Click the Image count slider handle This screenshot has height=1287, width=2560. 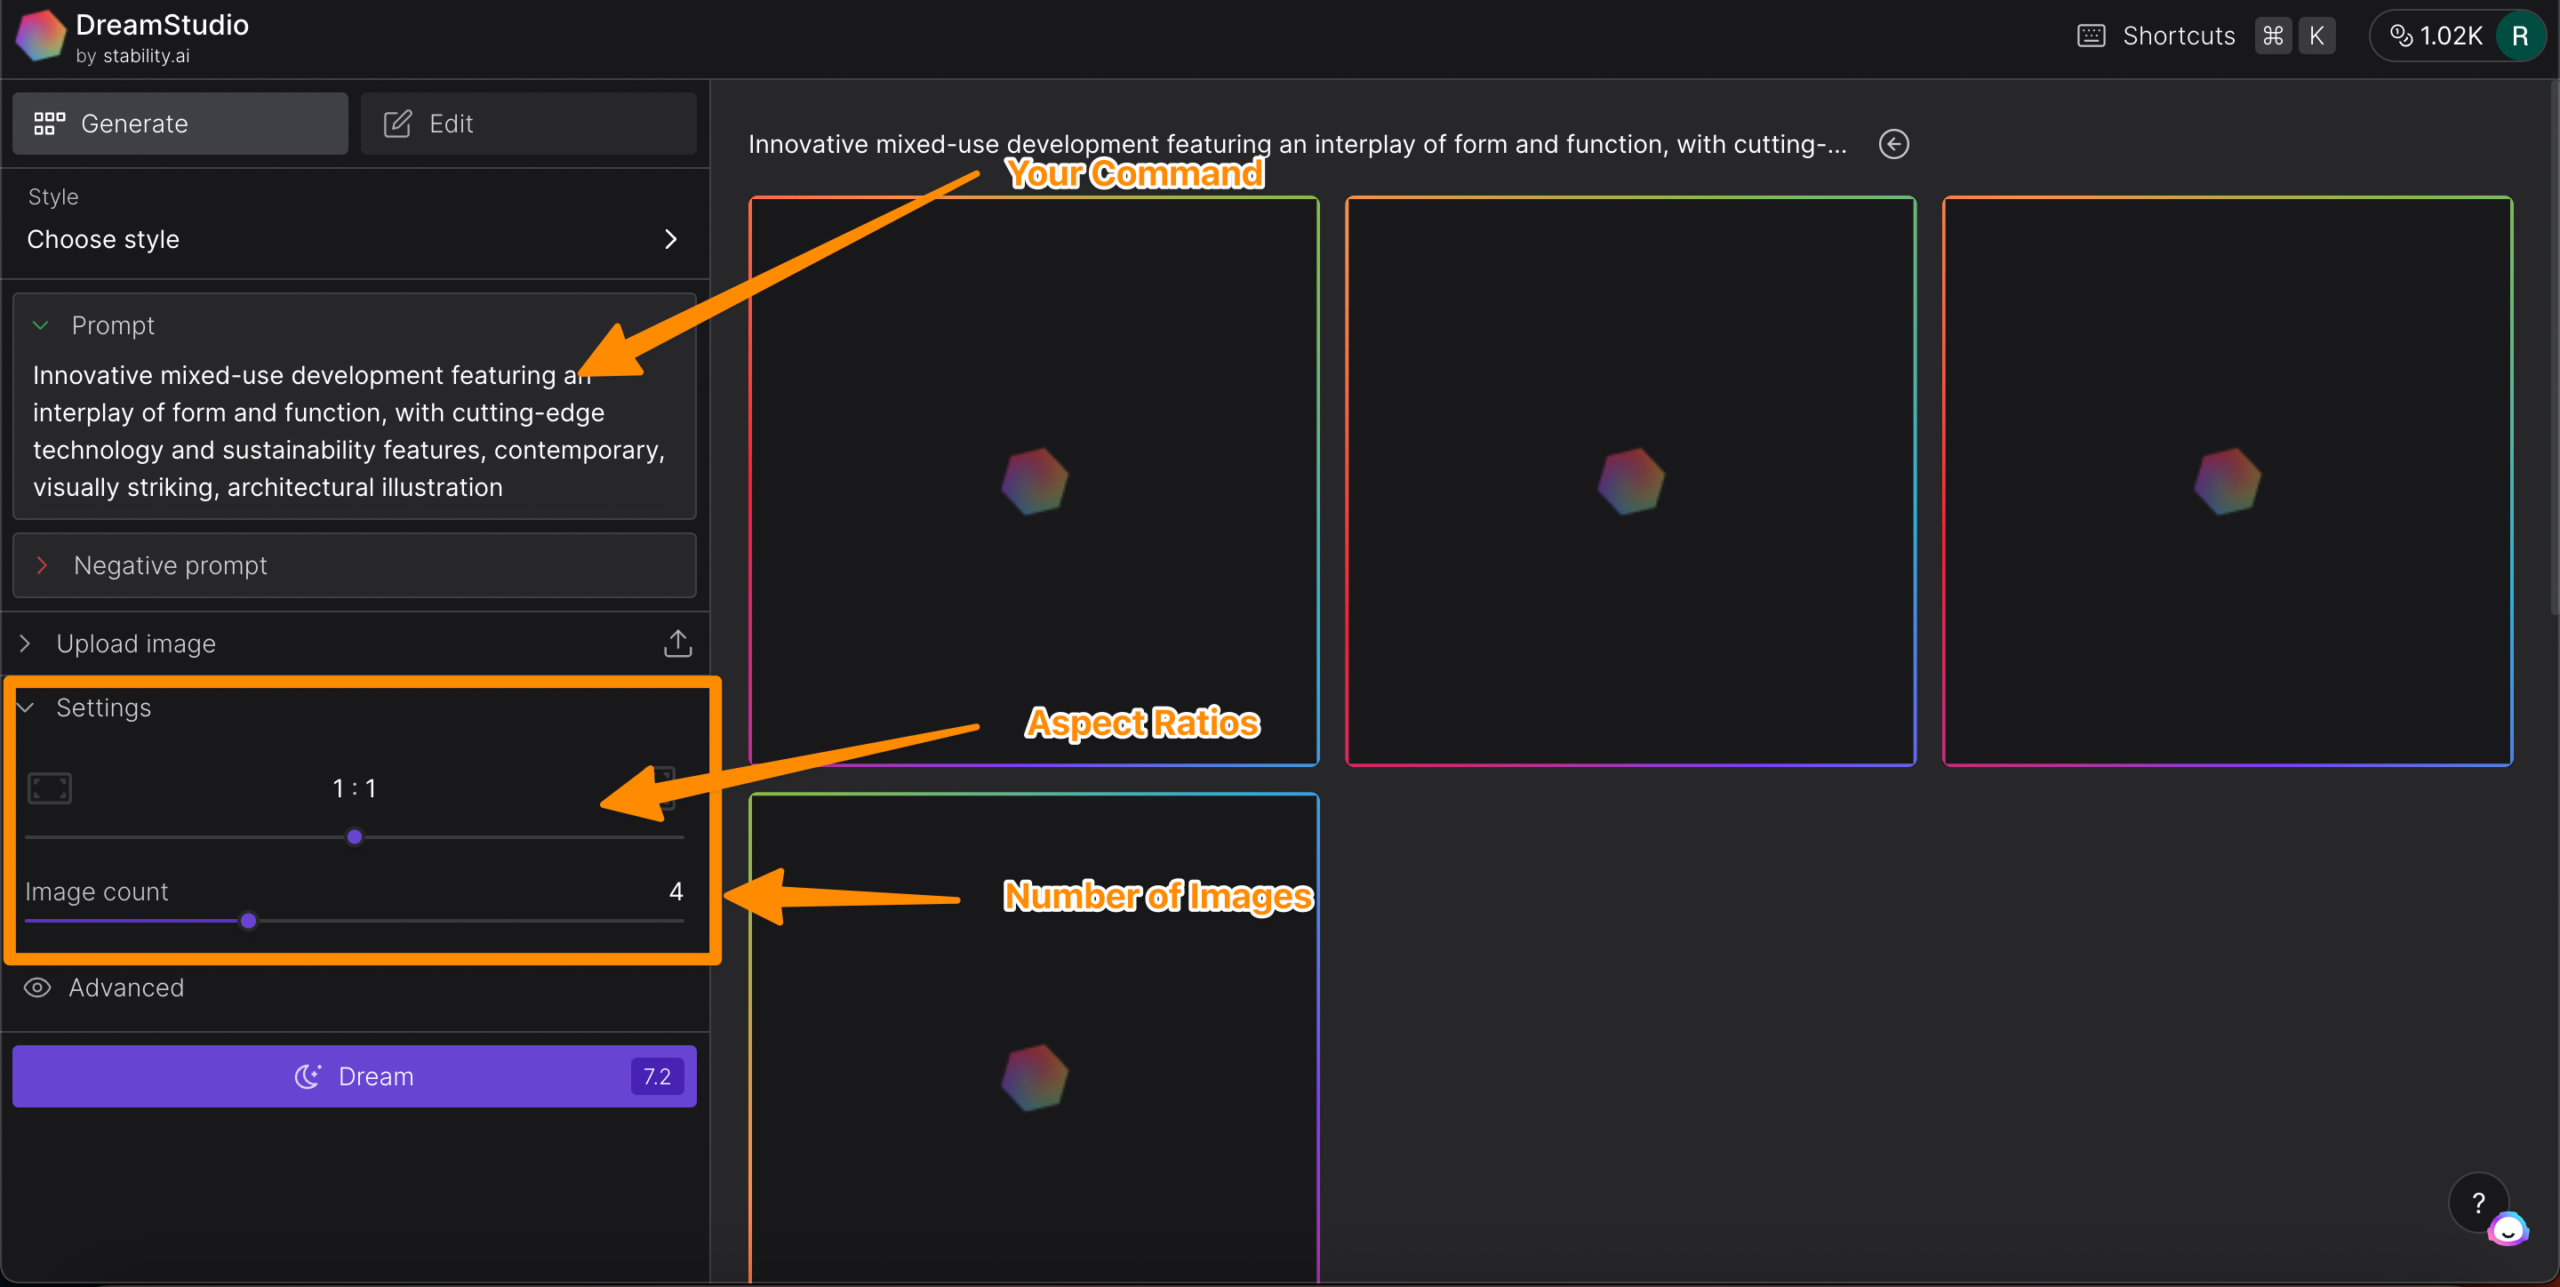(x=248, y=921)
